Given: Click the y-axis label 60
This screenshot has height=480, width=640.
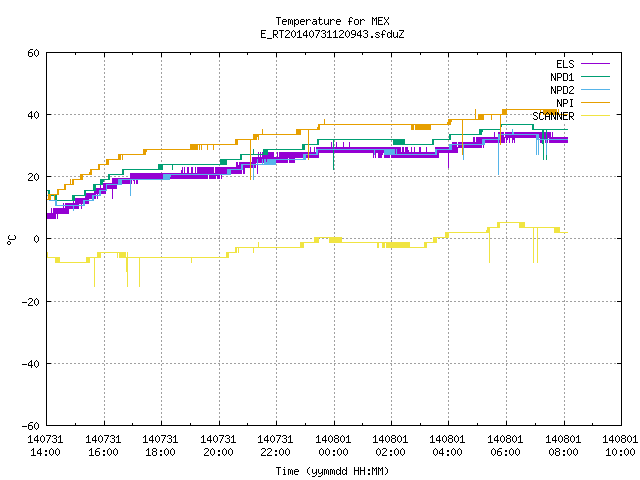Looking at the screenshot, I should (x=33, y=53).
